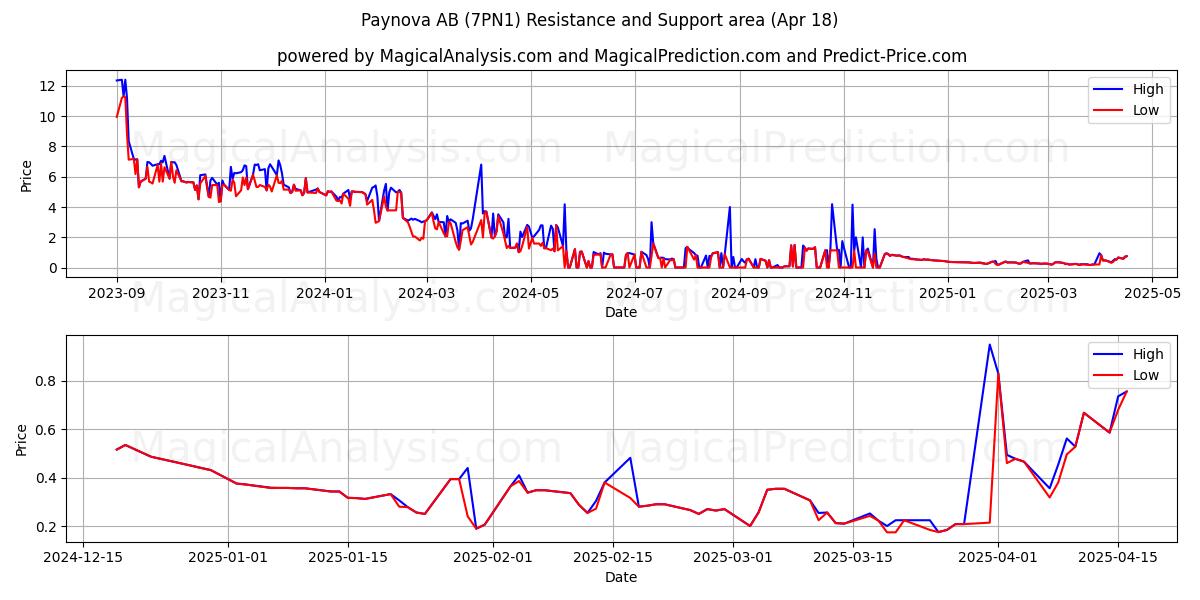Click the '2024-01' tick label

tap(324, 293)
